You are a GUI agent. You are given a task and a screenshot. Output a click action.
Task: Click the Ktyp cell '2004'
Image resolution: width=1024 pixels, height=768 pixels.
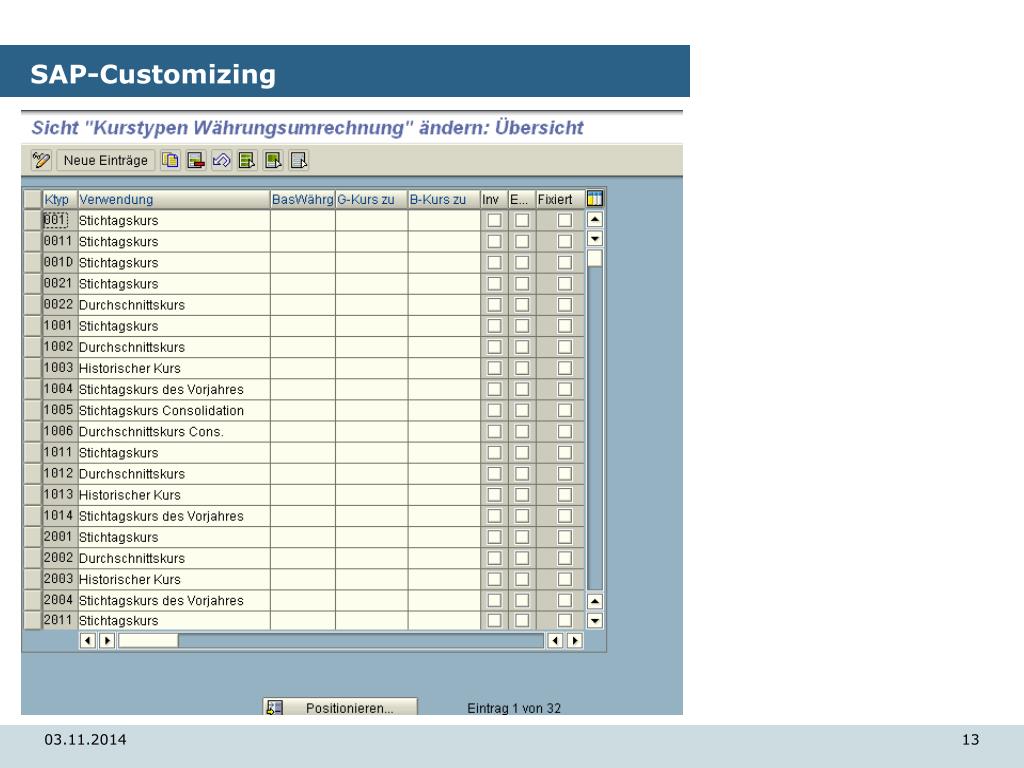coord(59,600)
